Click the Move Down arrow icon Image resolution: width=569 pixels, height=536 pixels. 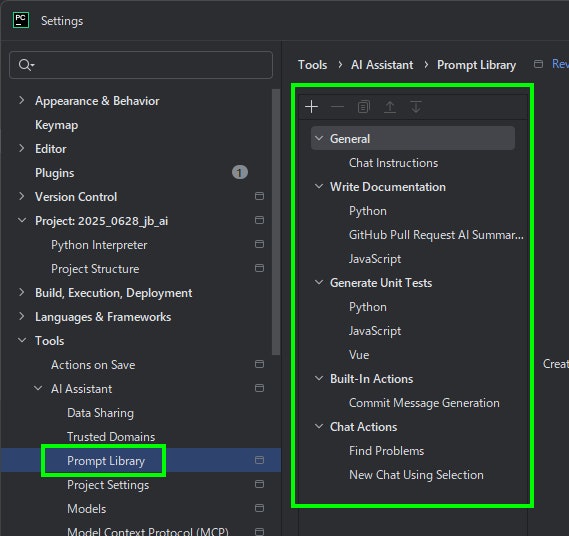point(416,107)
